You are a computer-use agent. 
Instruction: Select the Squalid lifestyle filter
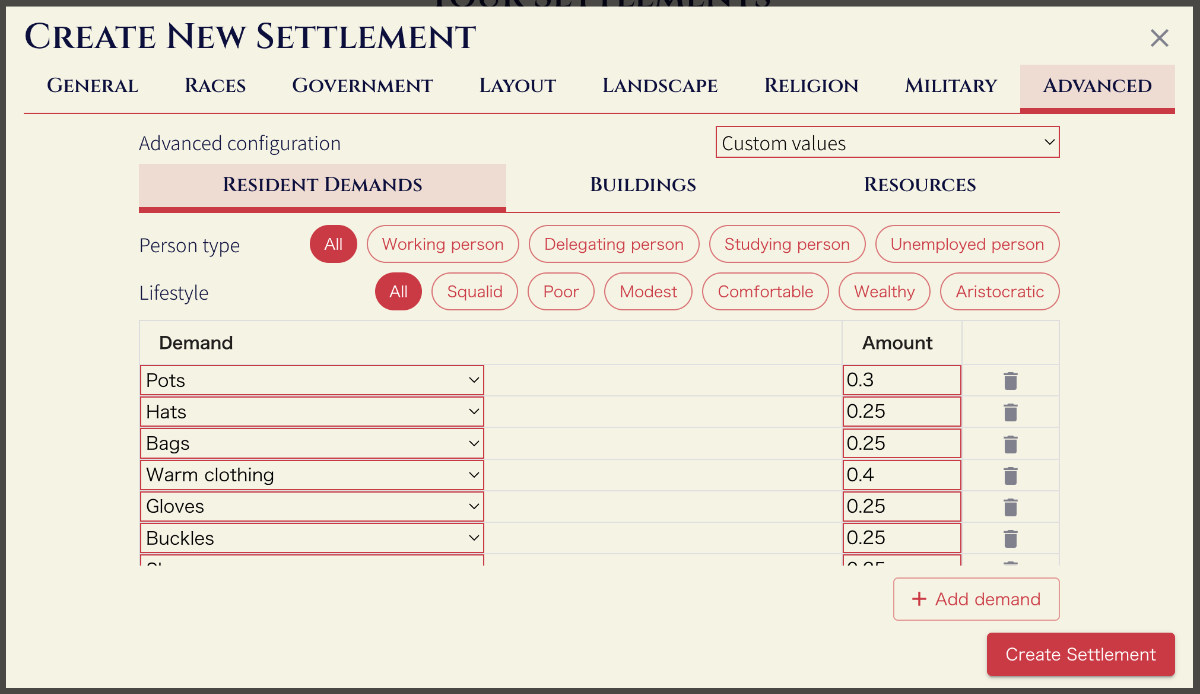coord(474,292)
